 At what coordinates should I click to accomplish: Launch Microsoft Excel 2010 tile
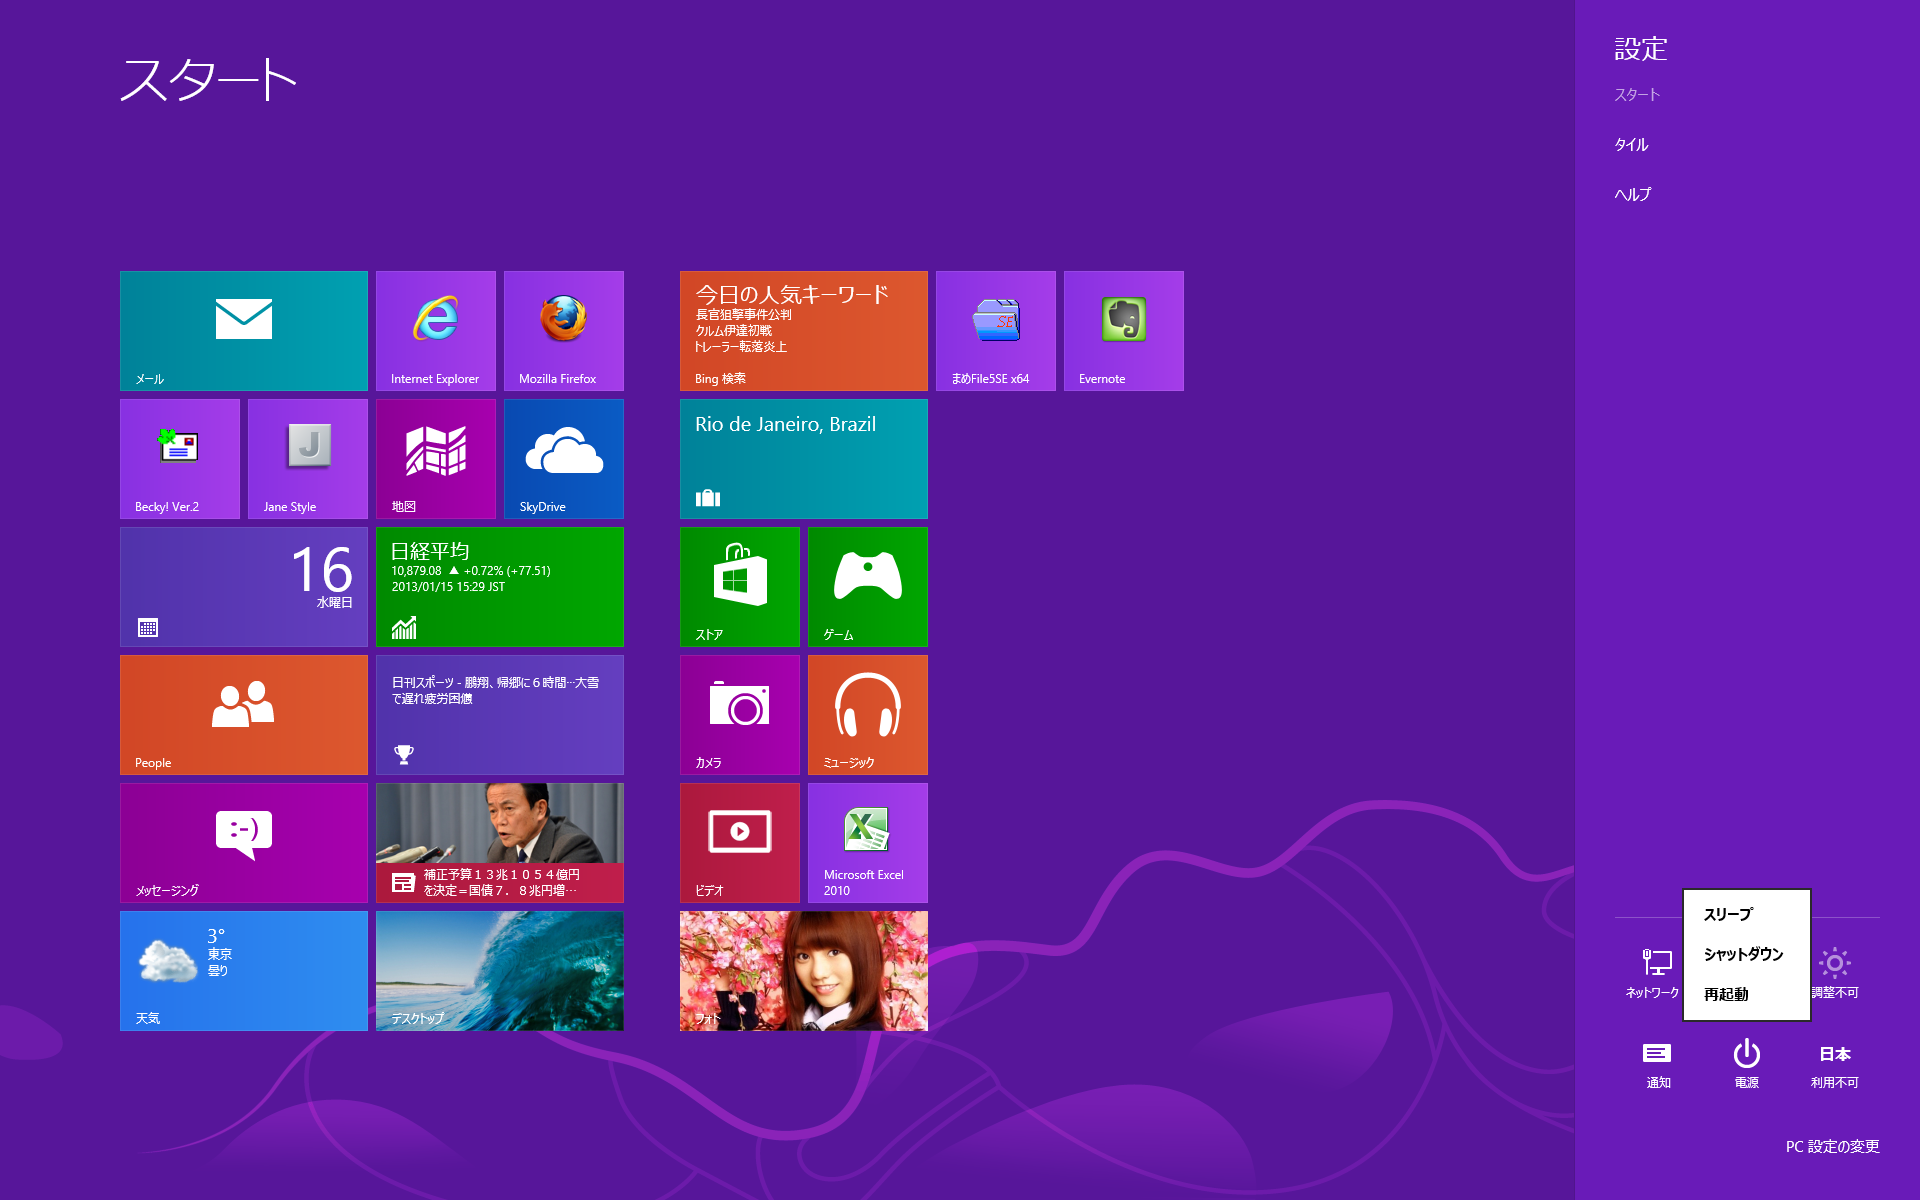coord(867,842)
